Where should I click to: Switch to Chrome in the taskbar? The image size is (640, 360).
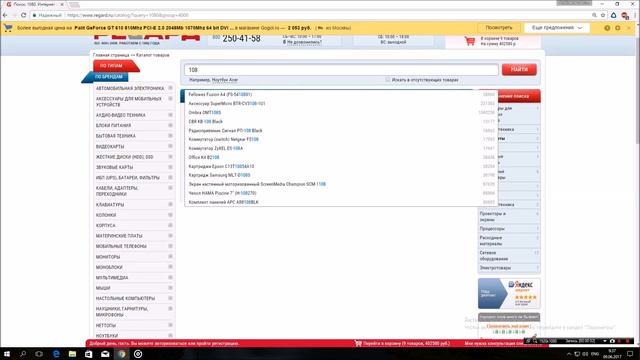click(x=122, y=354)
